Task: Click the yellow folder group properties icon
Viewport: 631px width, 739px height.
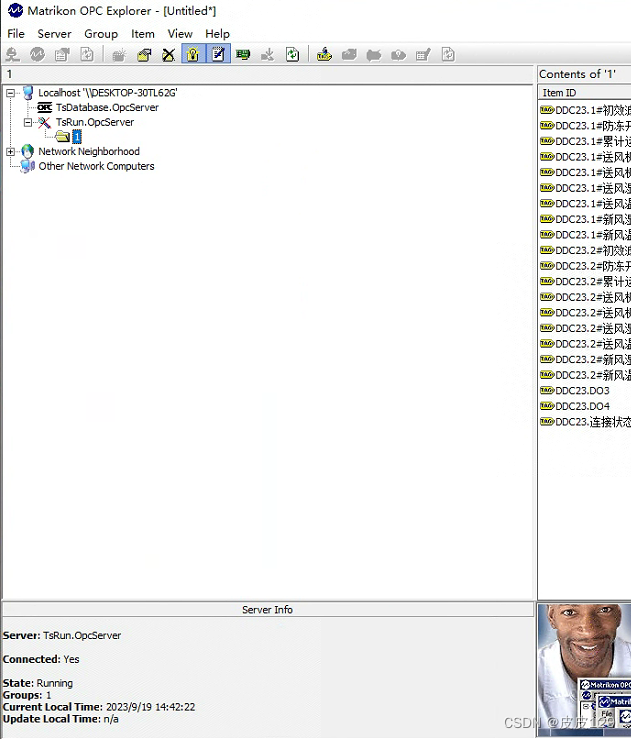Action: [144, 55]
